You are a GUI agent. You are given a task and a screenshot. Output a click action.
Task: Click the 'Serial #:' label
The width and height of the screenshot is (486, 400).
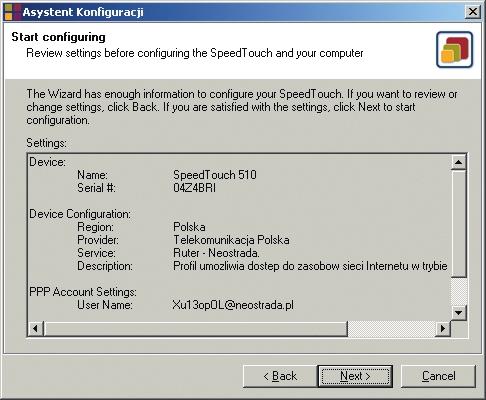96,188
